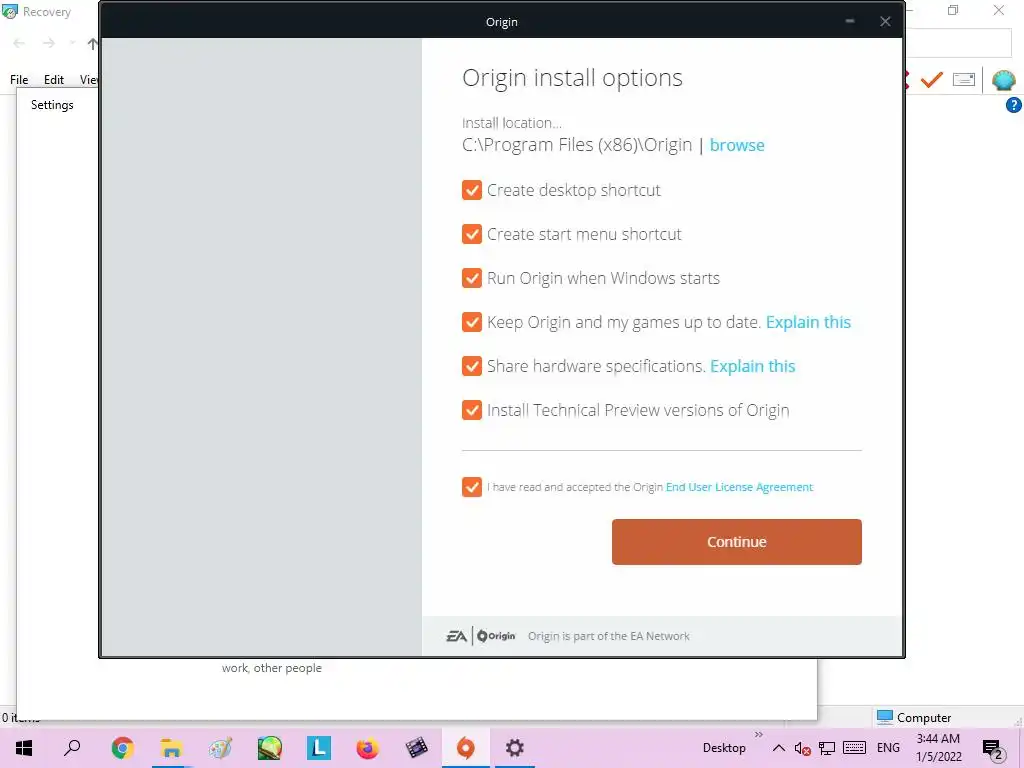This screenshot has height=768, width=1024.
Task: Click network icon in system tray
Action: click(x=827, y=748)
